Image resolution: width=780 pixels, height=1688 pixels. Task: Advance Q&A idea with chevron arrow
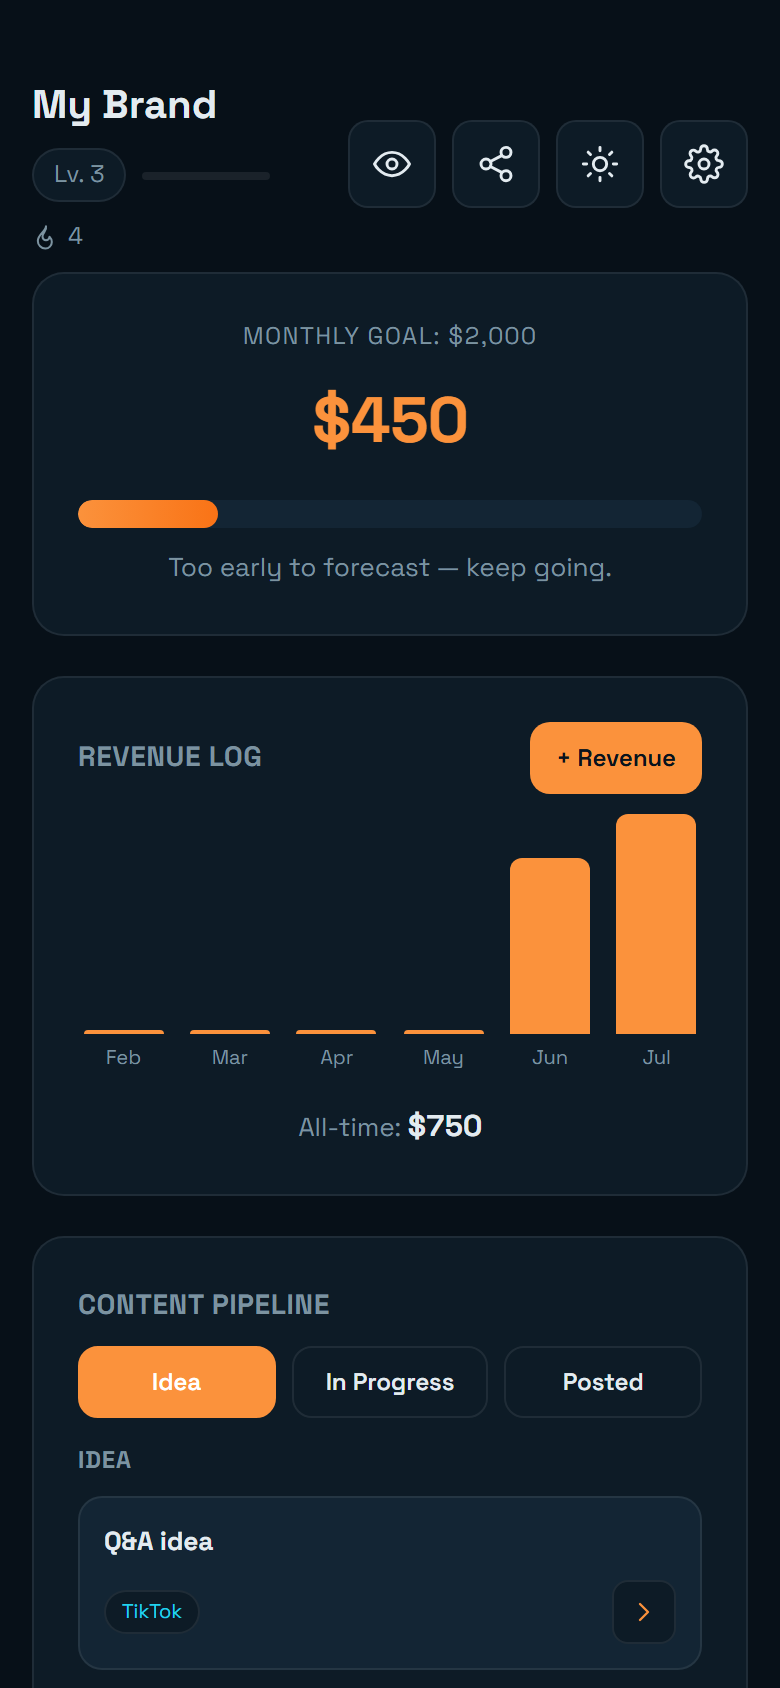pyautogui.click(x=644, y=1612)
